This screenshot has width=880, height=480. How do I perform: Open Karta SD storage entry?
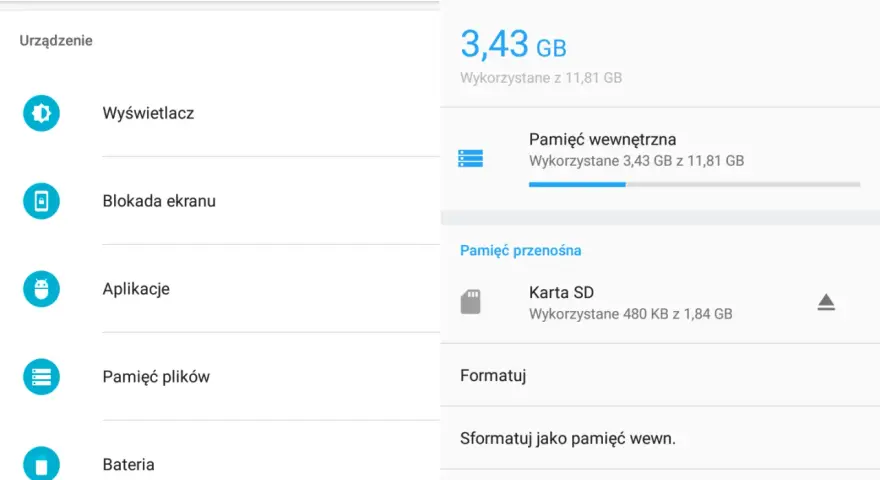tap(660, 303)
